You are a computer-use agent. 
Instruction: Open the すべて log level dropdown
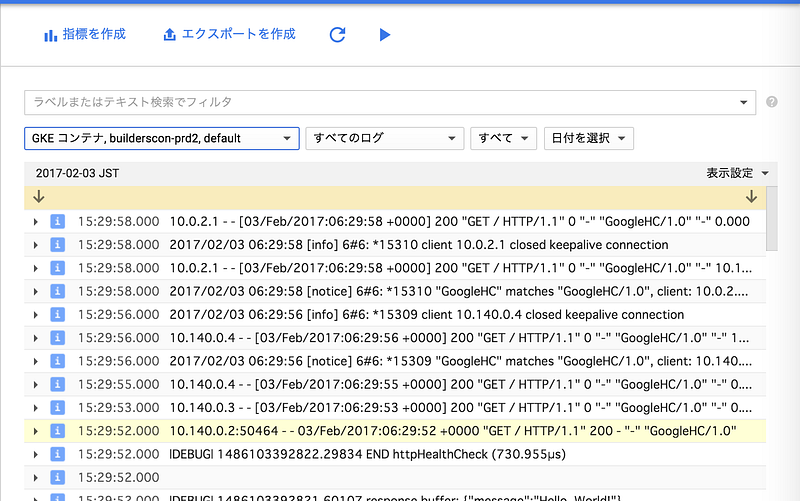click(x=504, y=138)
